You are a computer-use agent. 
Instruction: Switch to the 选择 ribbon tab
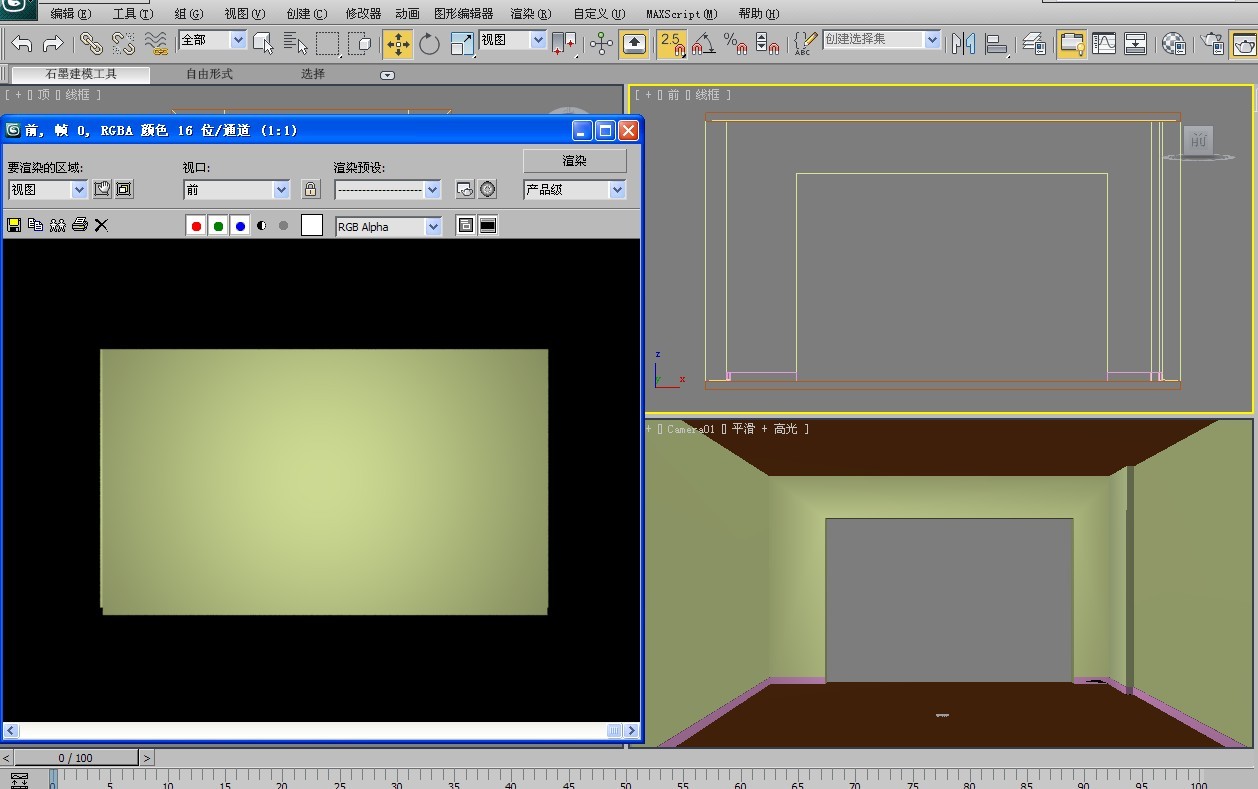point(313,74)
